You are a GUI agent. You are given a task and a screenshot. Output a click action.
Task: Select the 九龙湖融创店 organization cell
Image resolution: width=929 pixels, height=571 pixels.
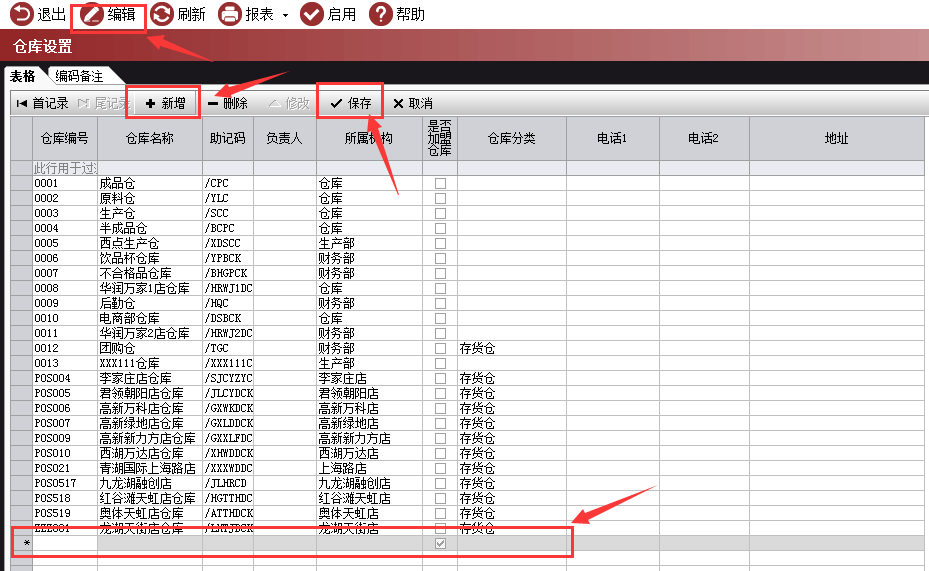click(x=369, y=483)
